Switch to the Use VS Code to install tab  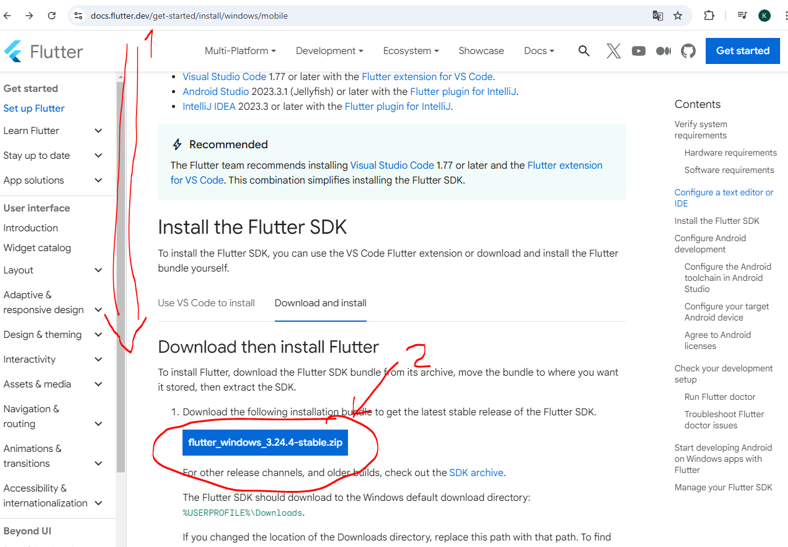[x=206, y=303]
